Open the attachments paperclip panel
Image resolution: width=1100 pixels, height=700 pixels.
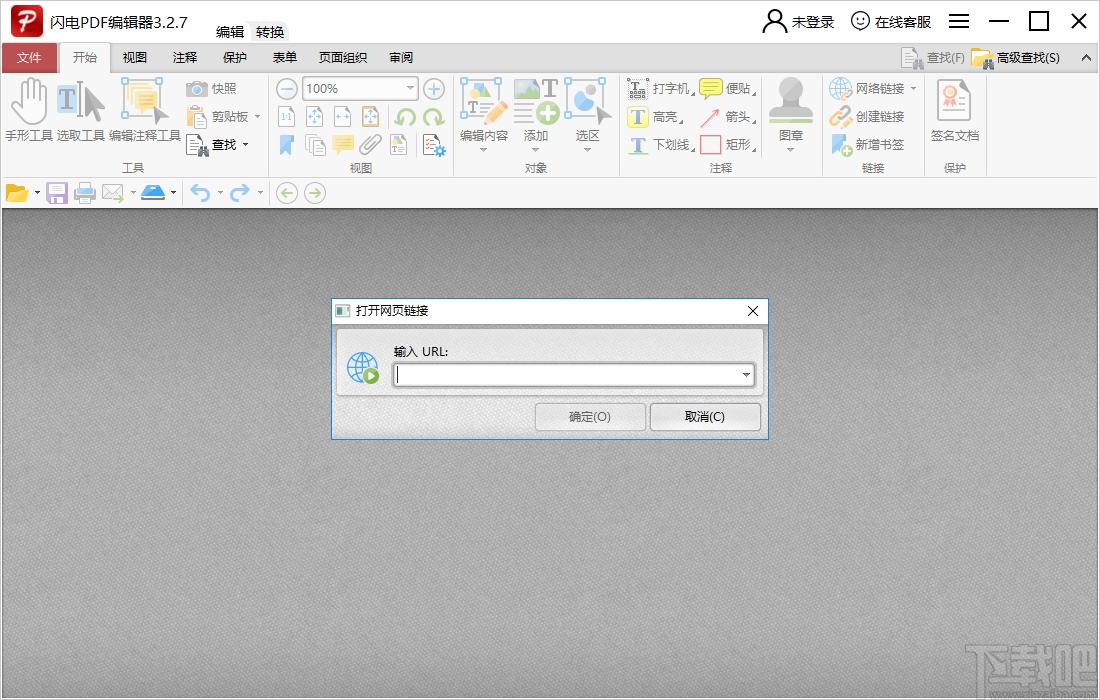pos(370,144)
